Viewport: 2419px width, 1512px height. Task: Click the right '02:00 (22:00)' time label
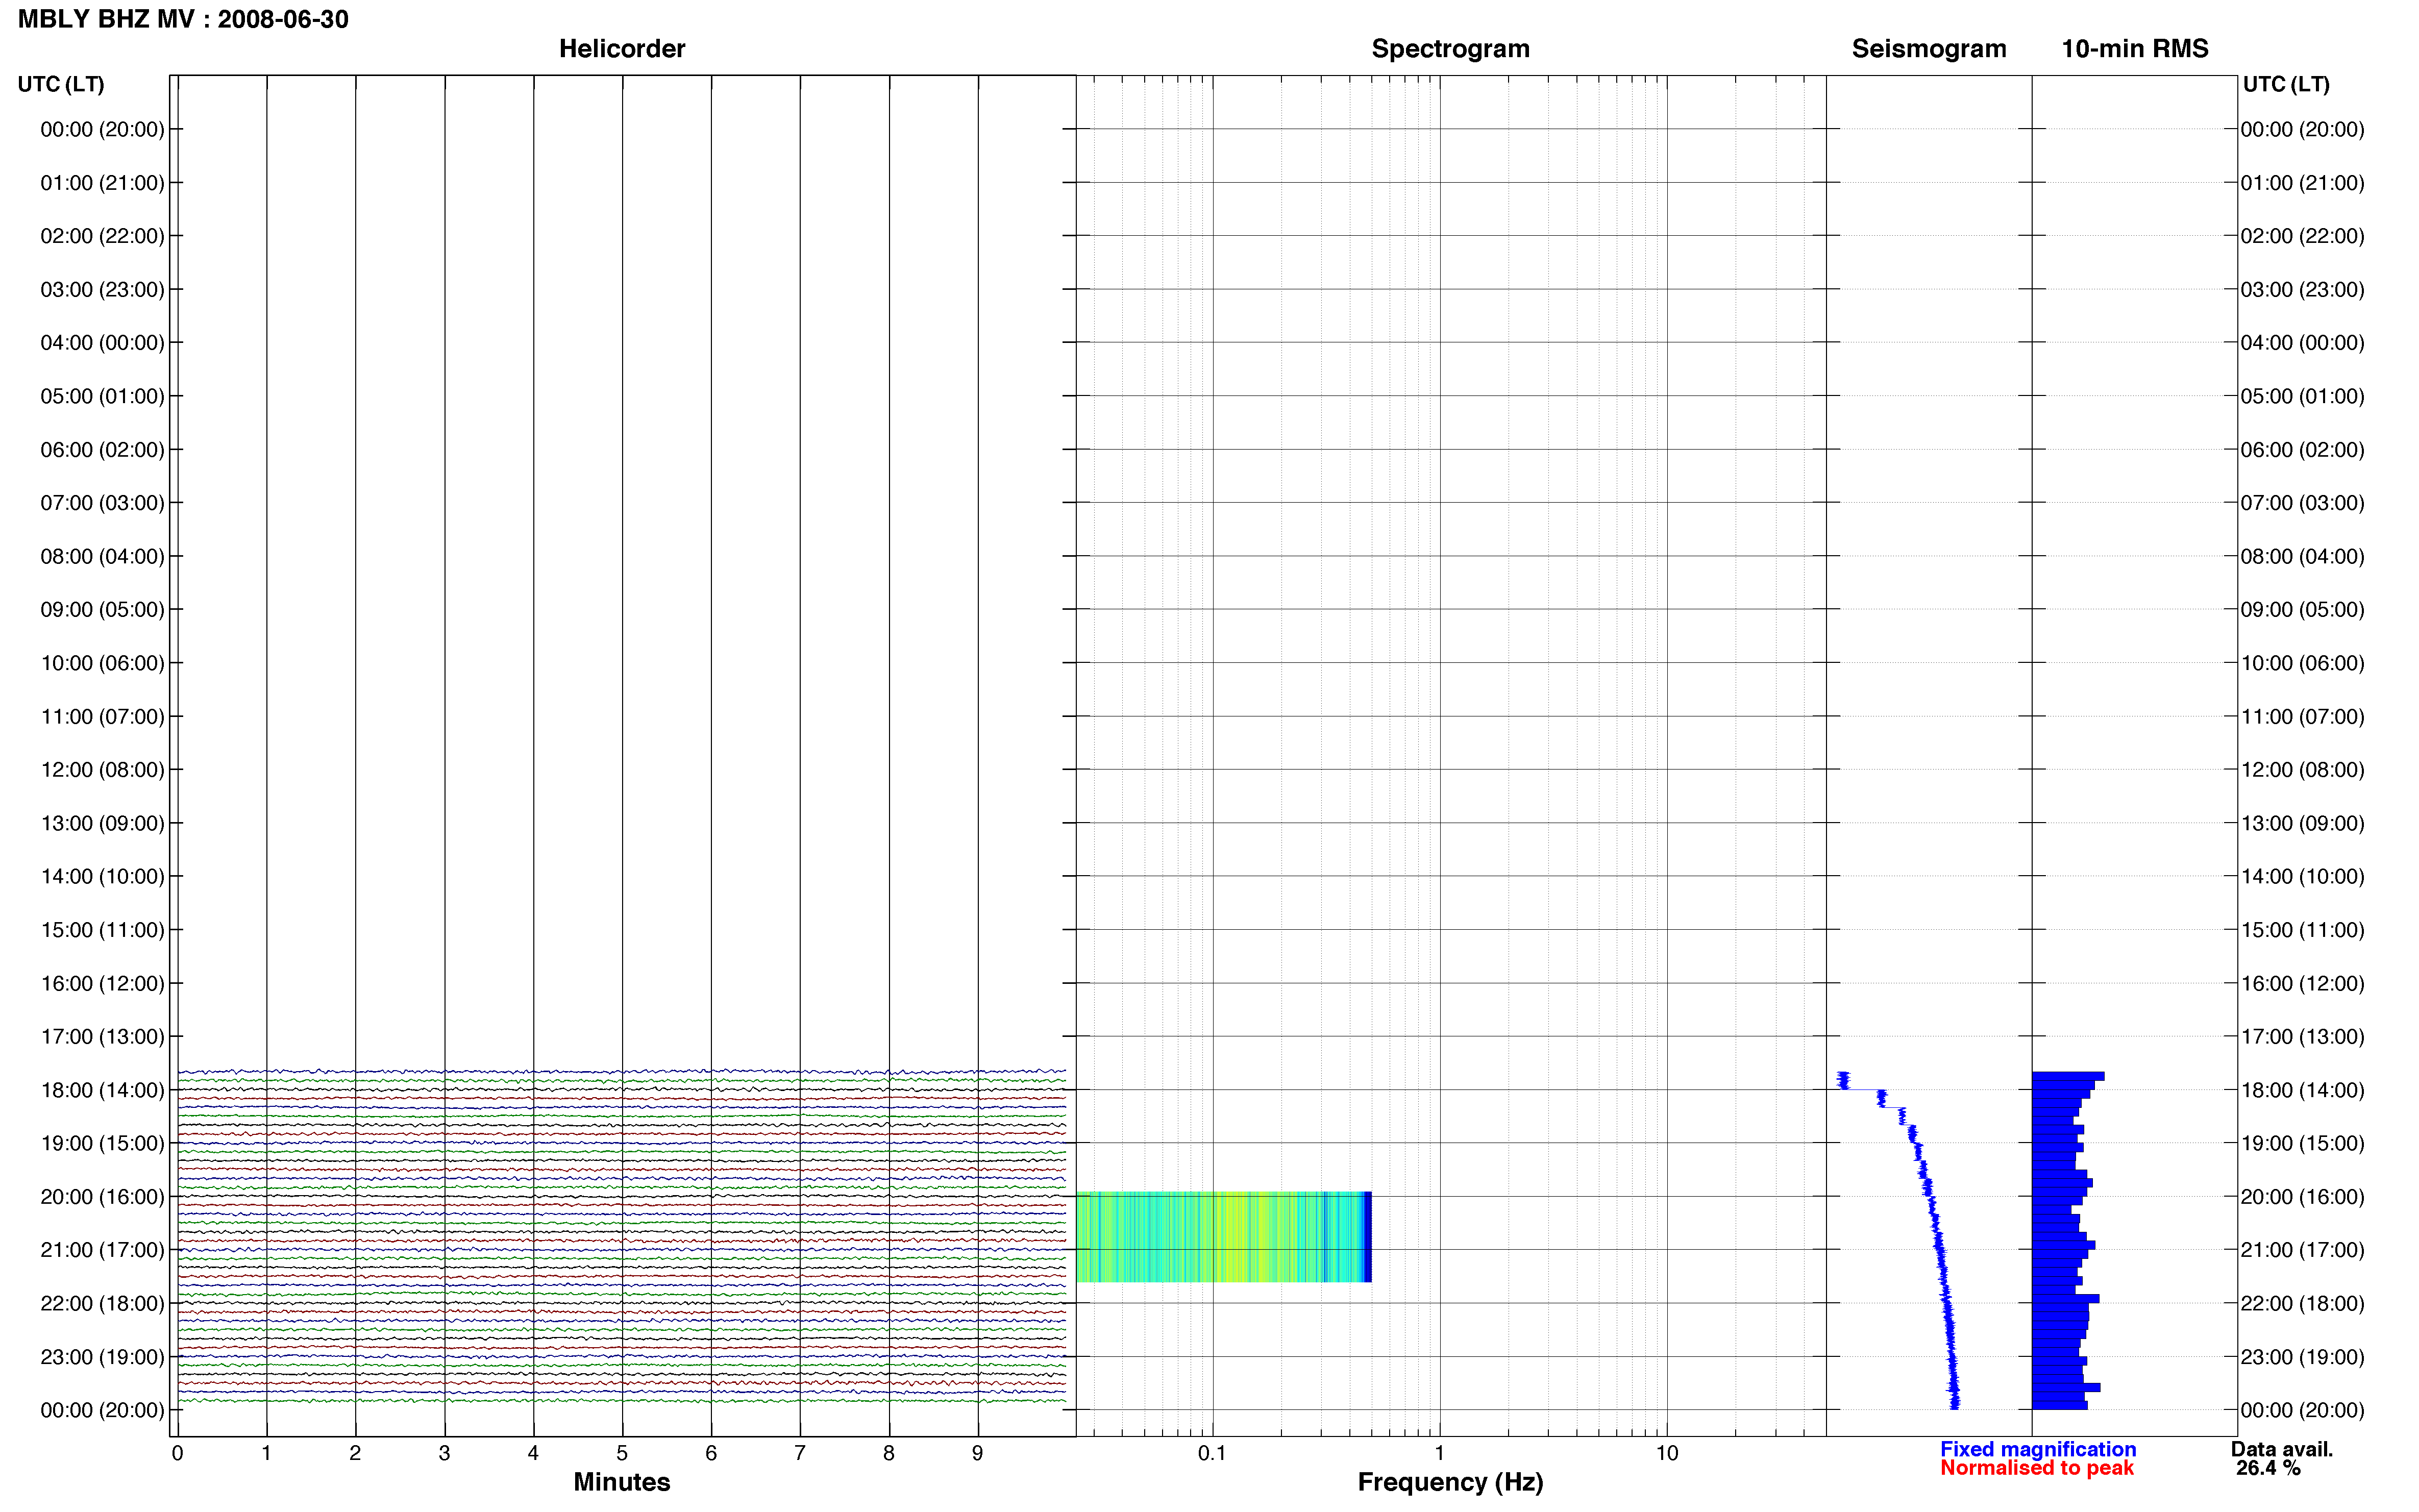pyautogui.click(x=2302, y=236)
